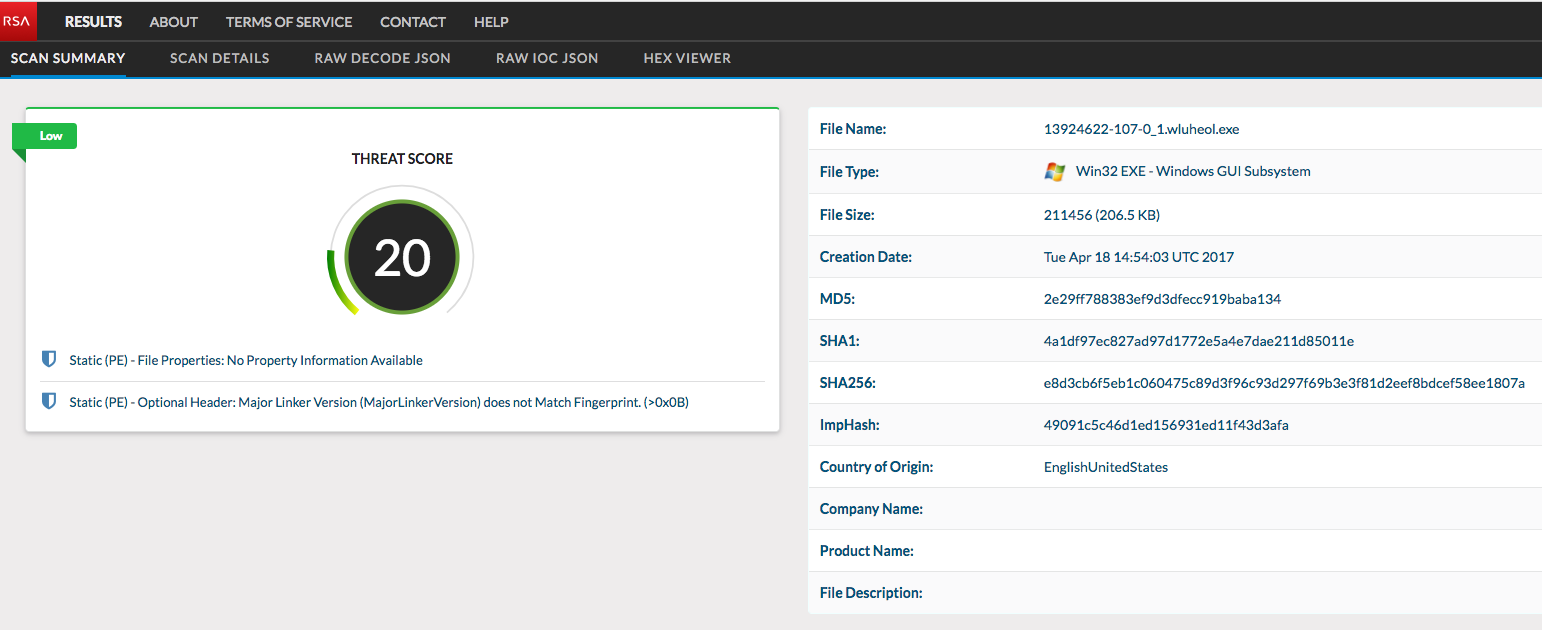Open the HEX VIEWER tab
Viewport: 1542px width, 630px height.
687,58
